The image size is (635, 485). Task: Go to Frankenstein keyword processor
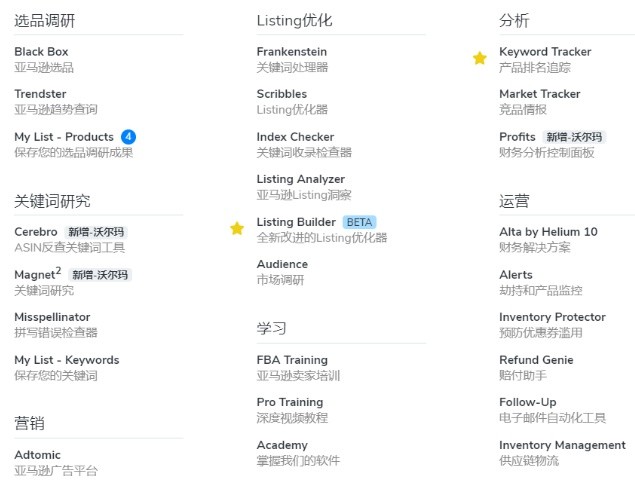(x=292, y=59)
